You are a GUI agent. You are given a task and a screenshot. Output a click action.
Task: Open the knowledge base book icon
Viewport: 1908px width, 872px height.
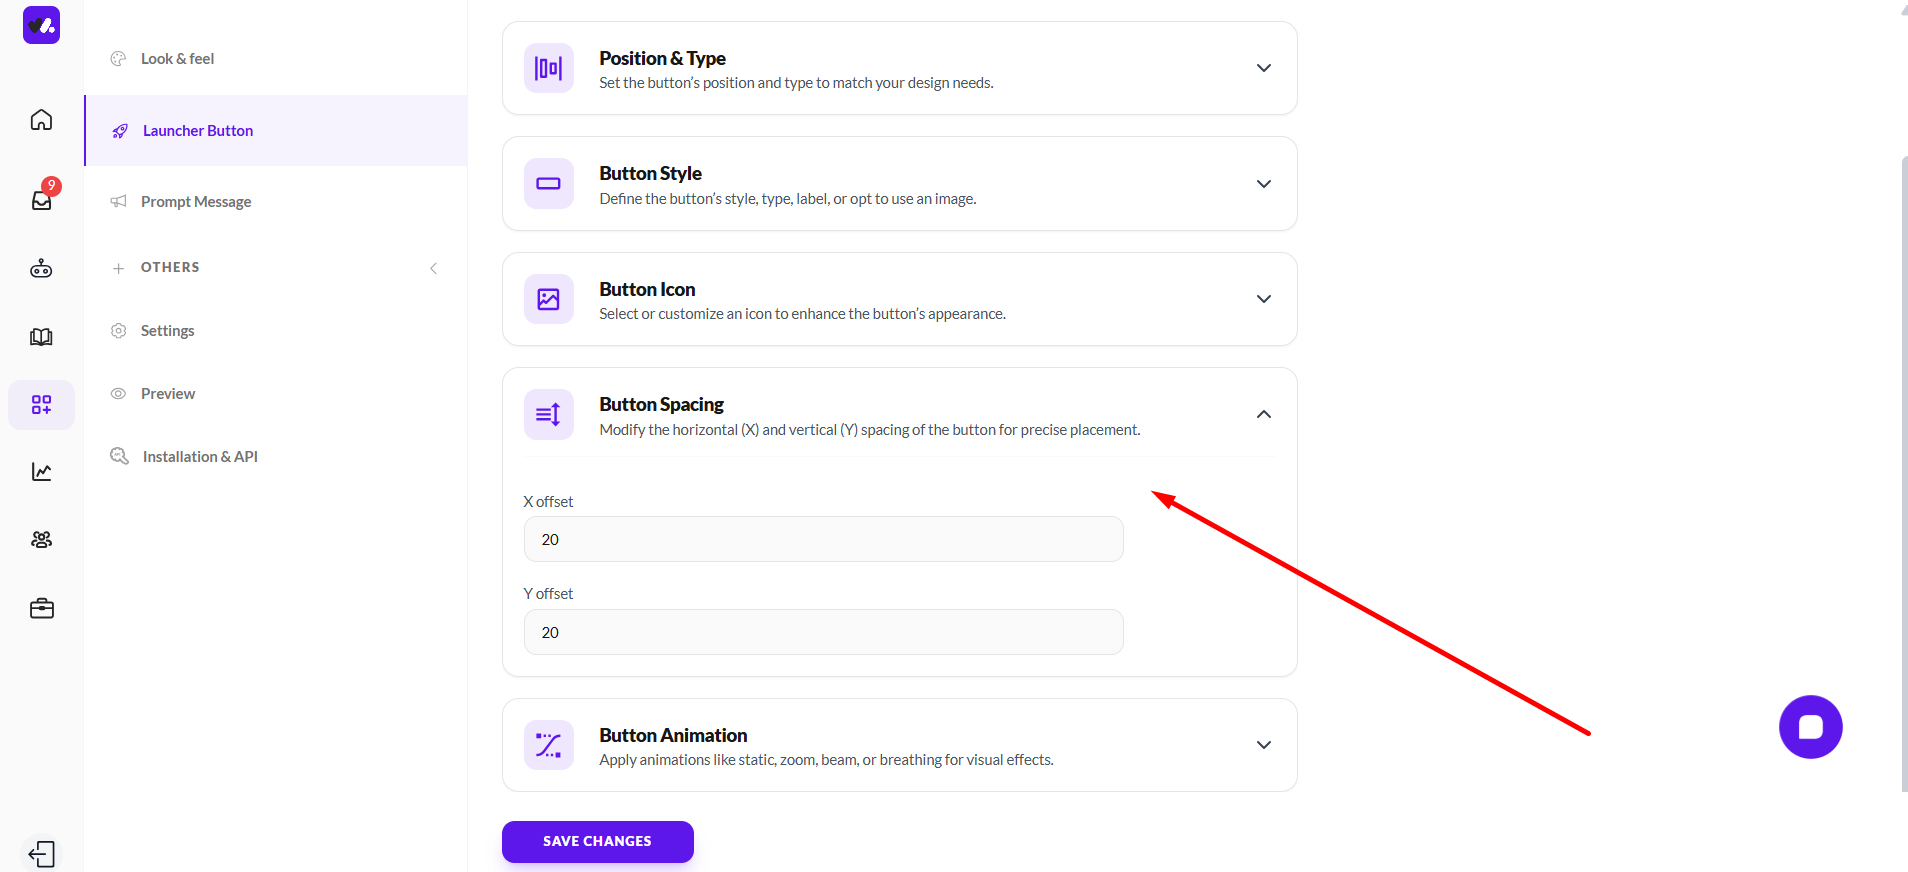41,337
